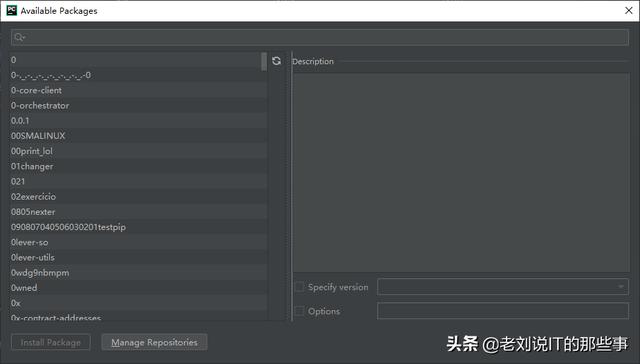Select the 02exercicio package
Image resolution: width=640 pixels, height=364 pixels.
(x=138, y=197)
